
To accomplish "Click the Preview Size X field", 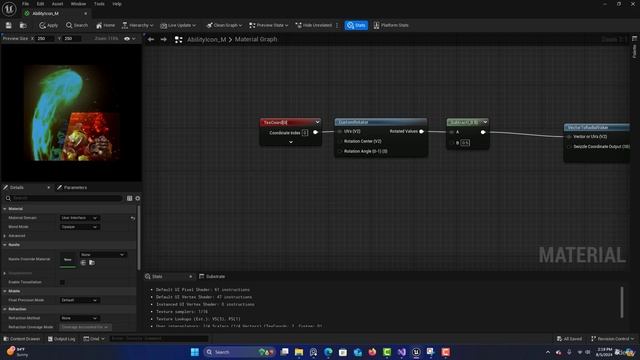I will 44,38.
